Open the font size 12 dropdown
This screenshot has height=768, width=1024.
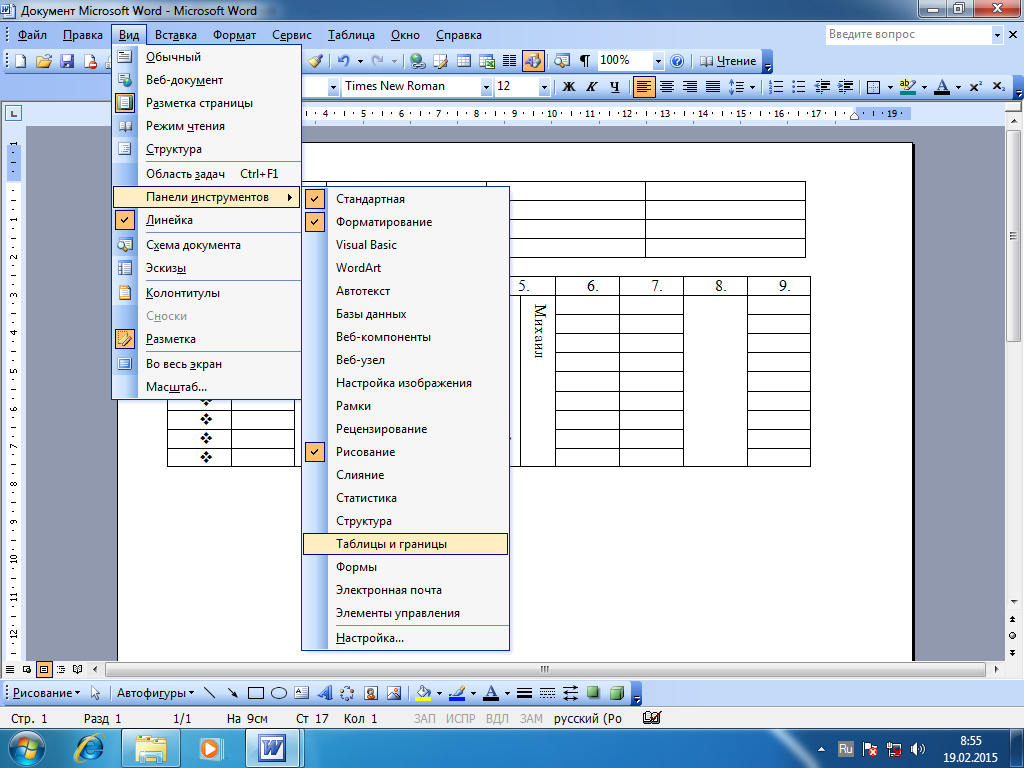(x=543, y=86)
